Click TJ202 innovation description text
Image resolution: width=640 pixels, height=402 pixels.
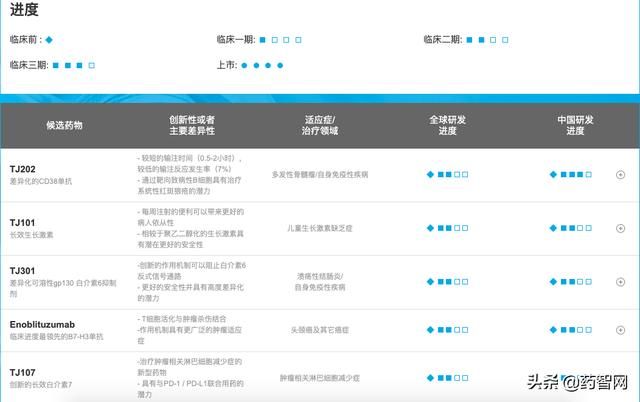pyautogui.click(x=190, y=175)
